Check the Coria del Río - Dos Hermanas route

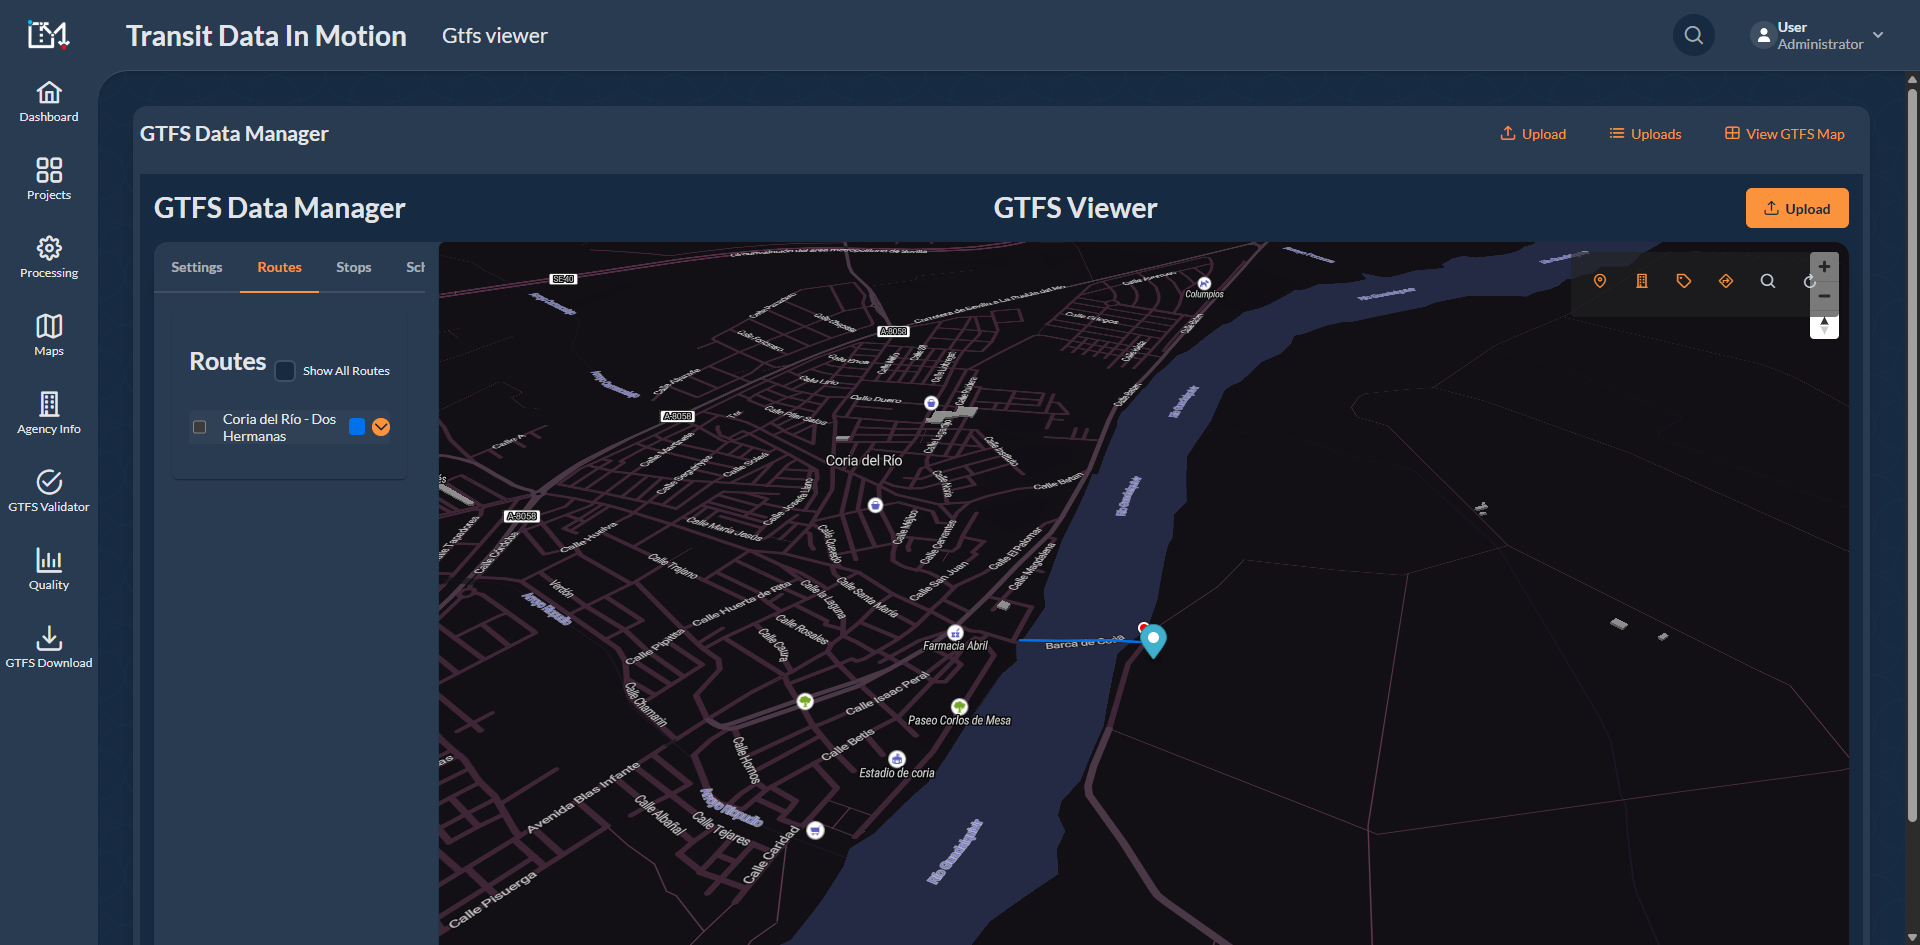(200, 427)
